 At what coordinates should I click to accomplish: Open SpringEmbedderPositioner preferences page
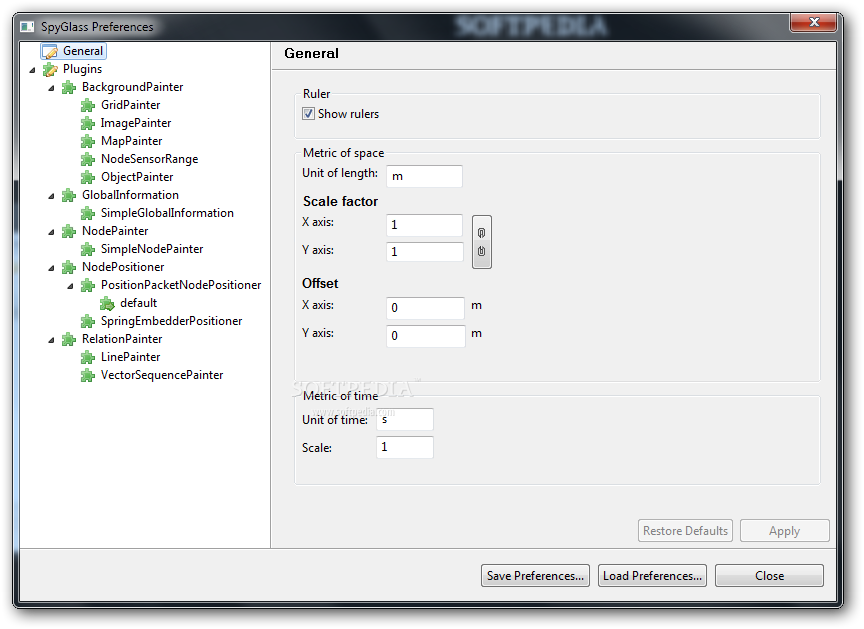[171, 321]
